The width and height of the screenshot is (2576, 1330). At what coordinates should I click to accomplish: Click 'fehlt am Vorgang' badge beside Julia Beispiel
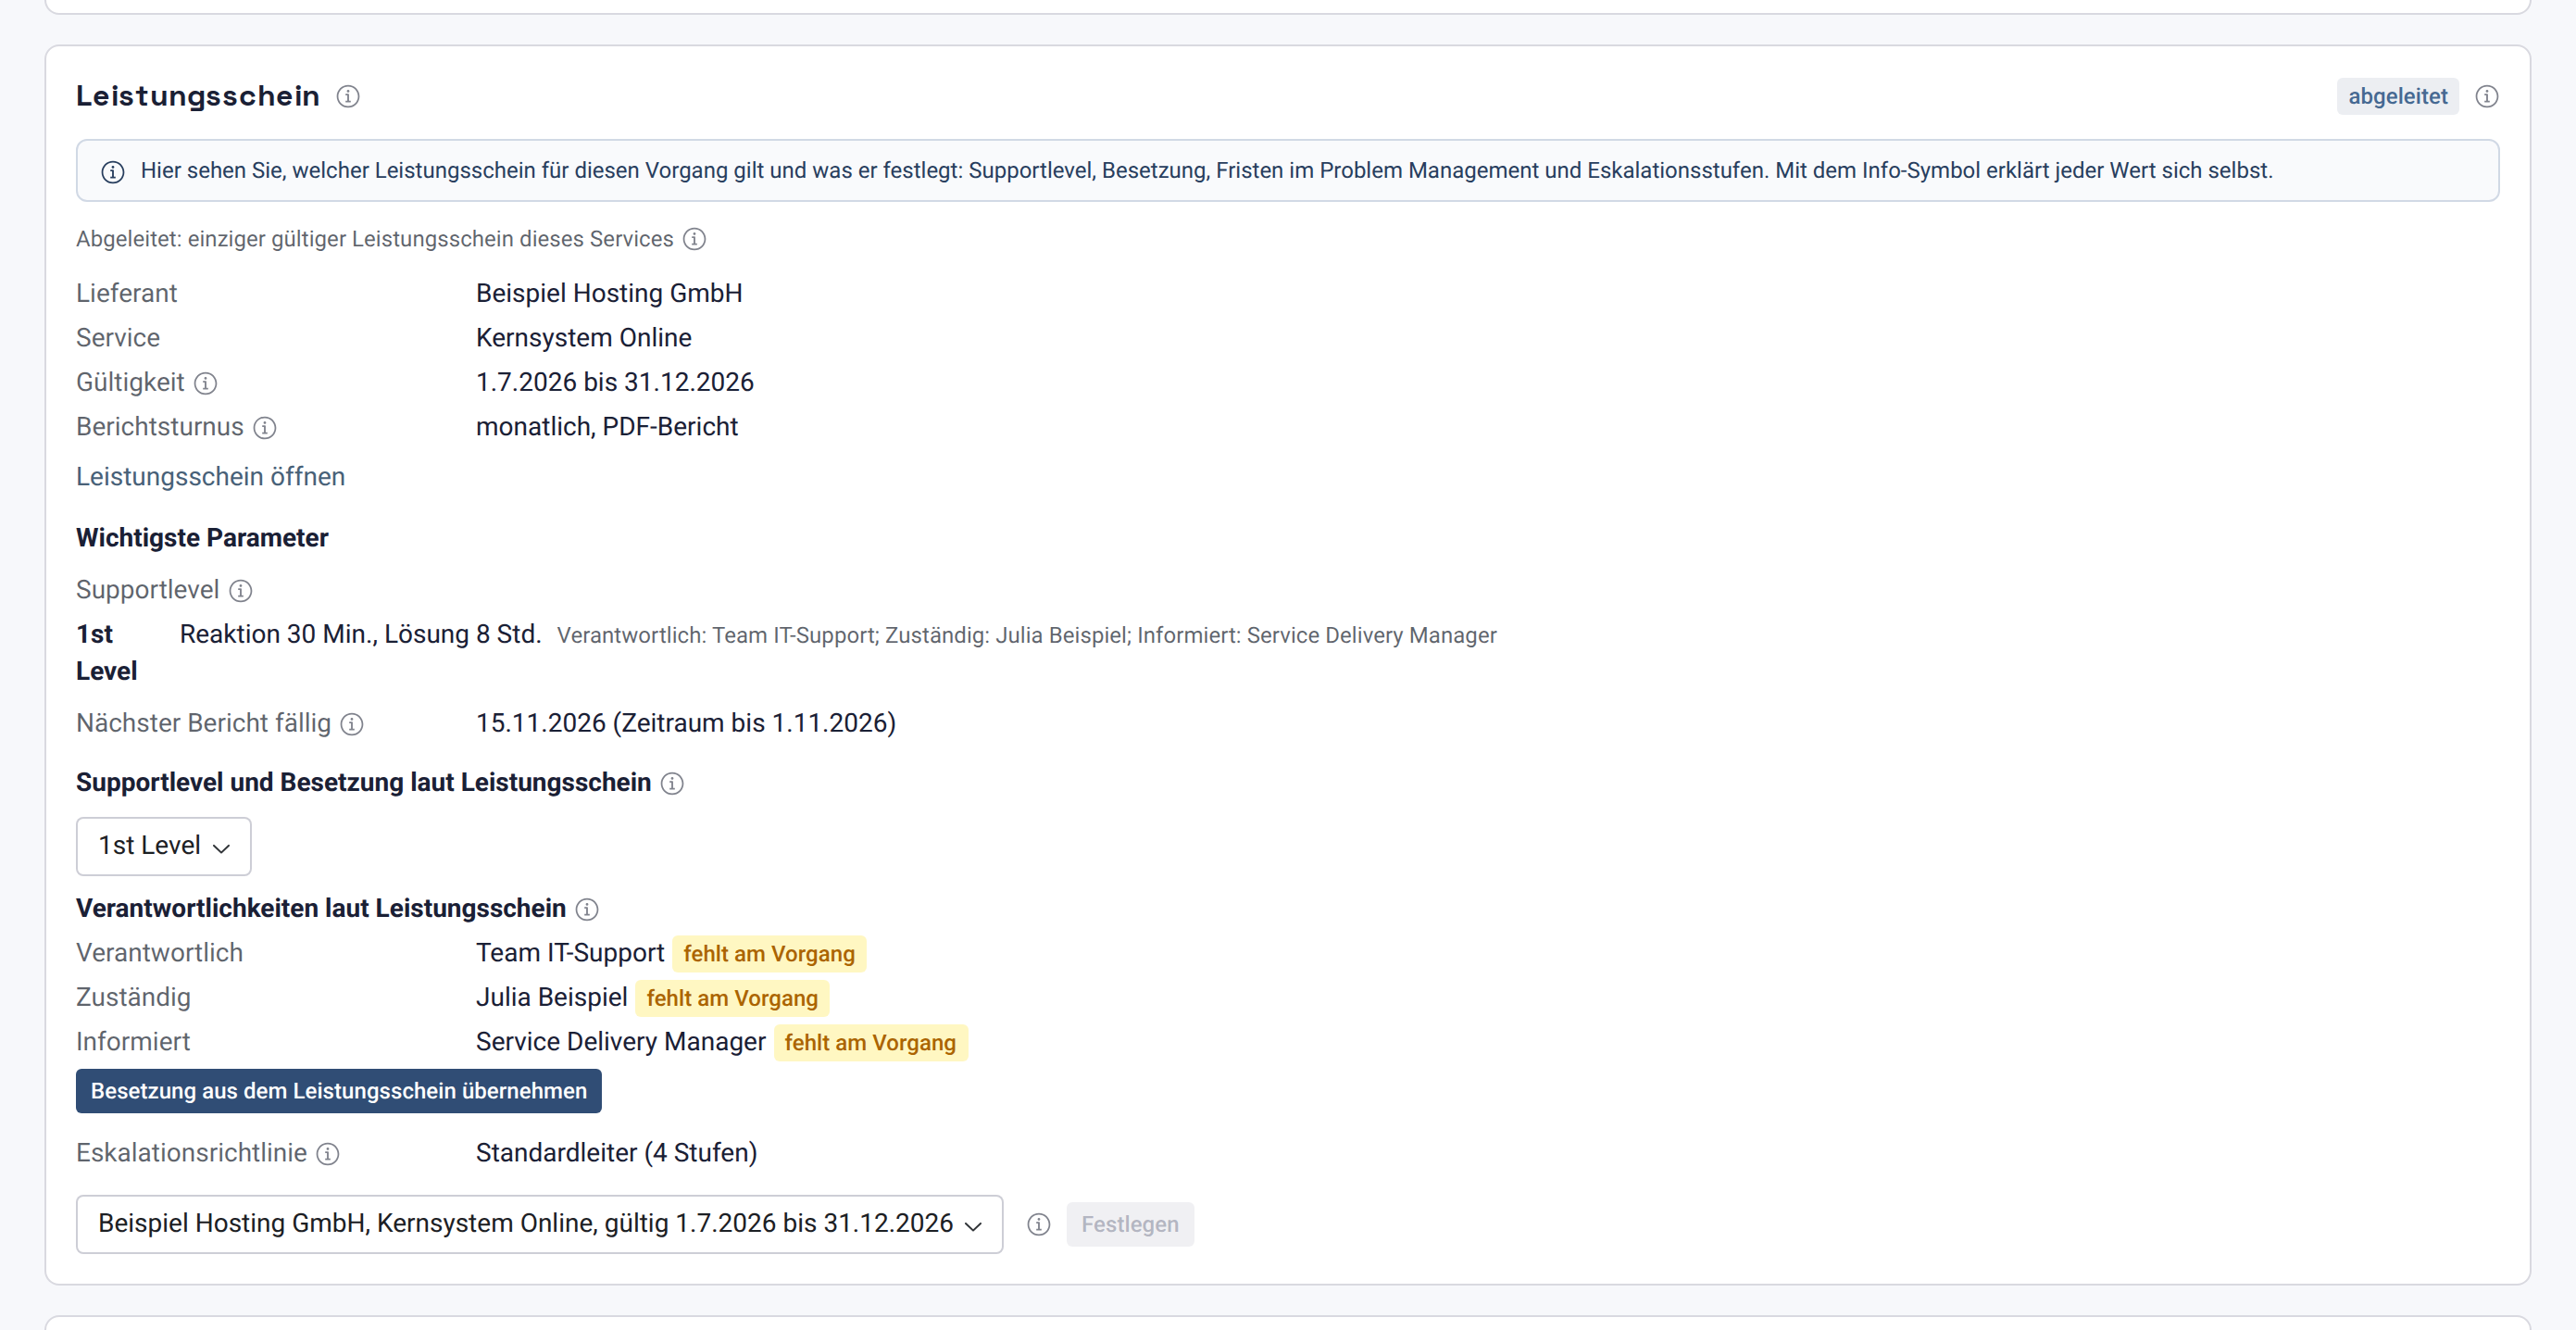(x=732, y=997)
